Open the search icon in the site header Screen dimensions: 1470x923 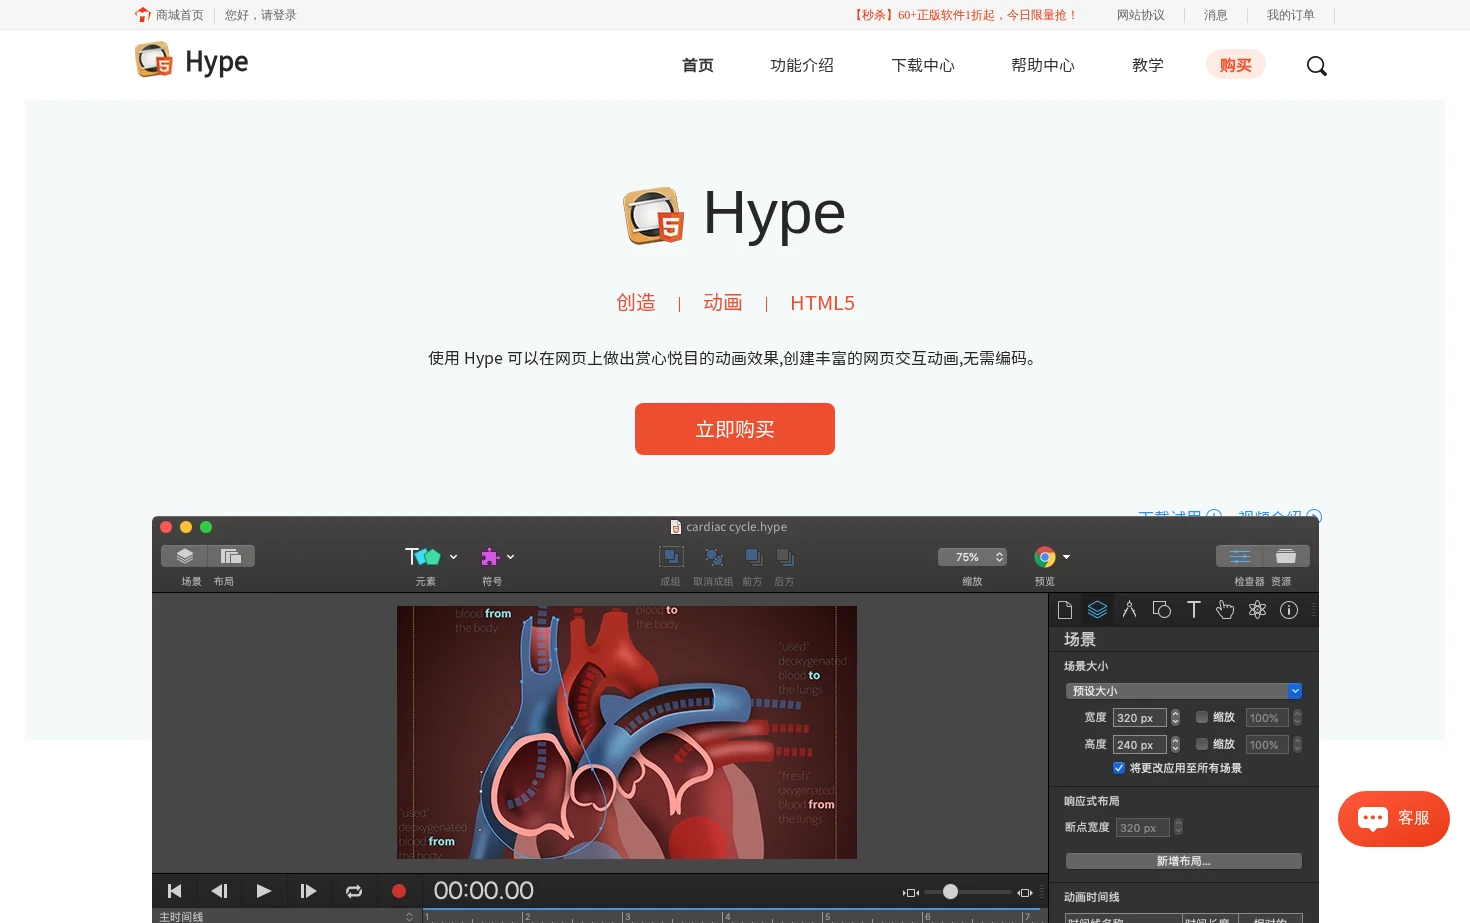[x=1316, y=66]
